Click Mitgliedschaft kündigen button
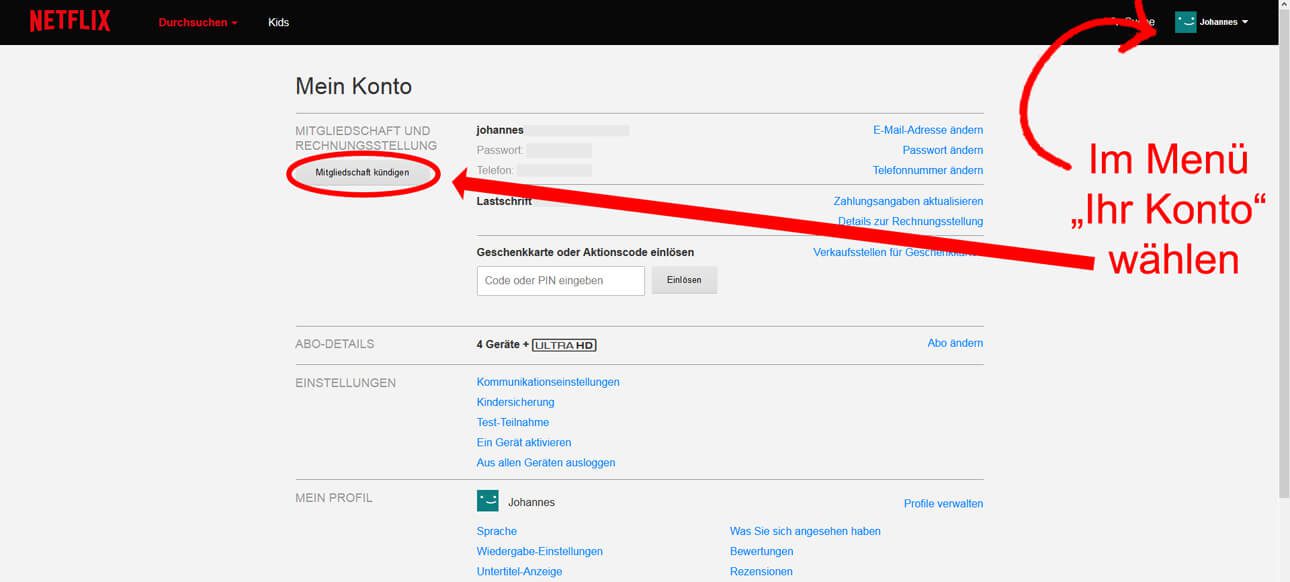1290x582 pixels. [362, 172]
